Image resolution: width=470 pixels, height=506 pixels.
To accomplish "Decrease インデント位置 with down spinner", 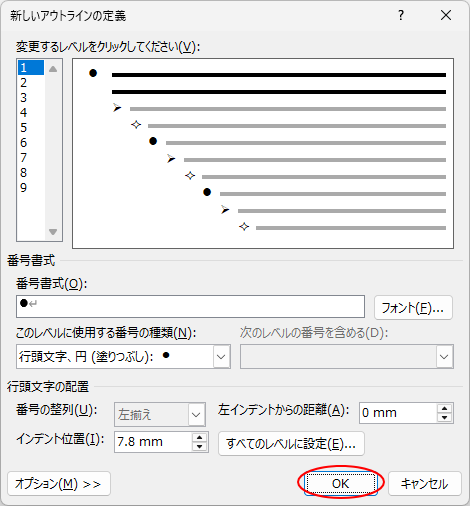I will pos(199,447).
